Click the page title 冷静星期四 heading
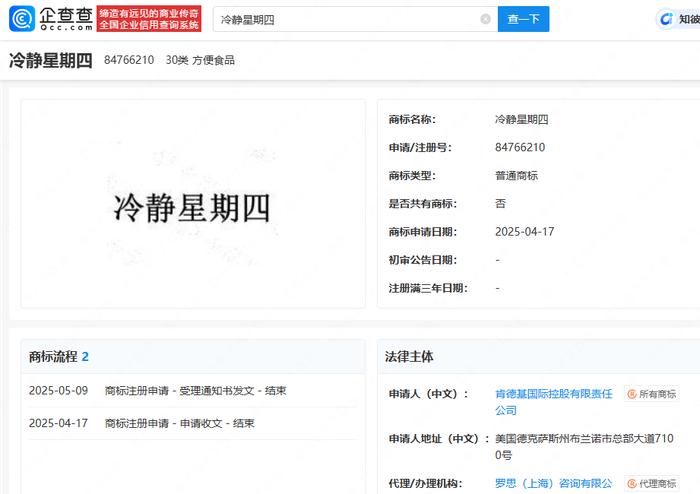 [x=50, y=60]
